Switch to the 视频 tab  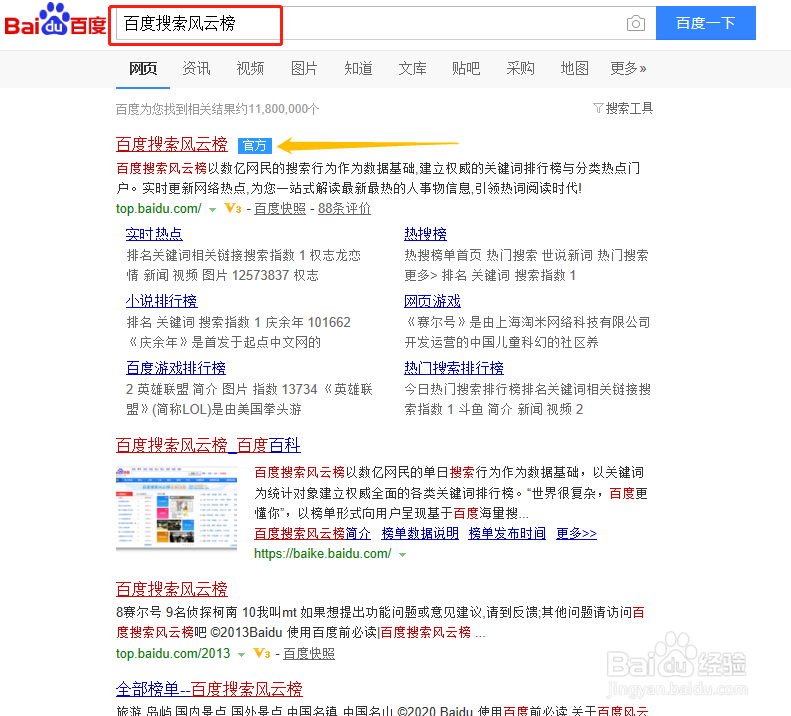(250, 68)
